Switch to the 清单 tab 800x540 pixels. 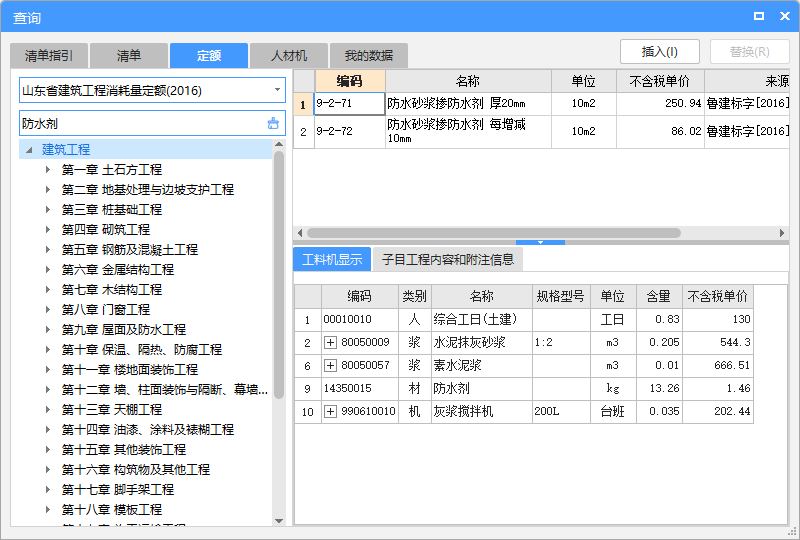(129, 56)
